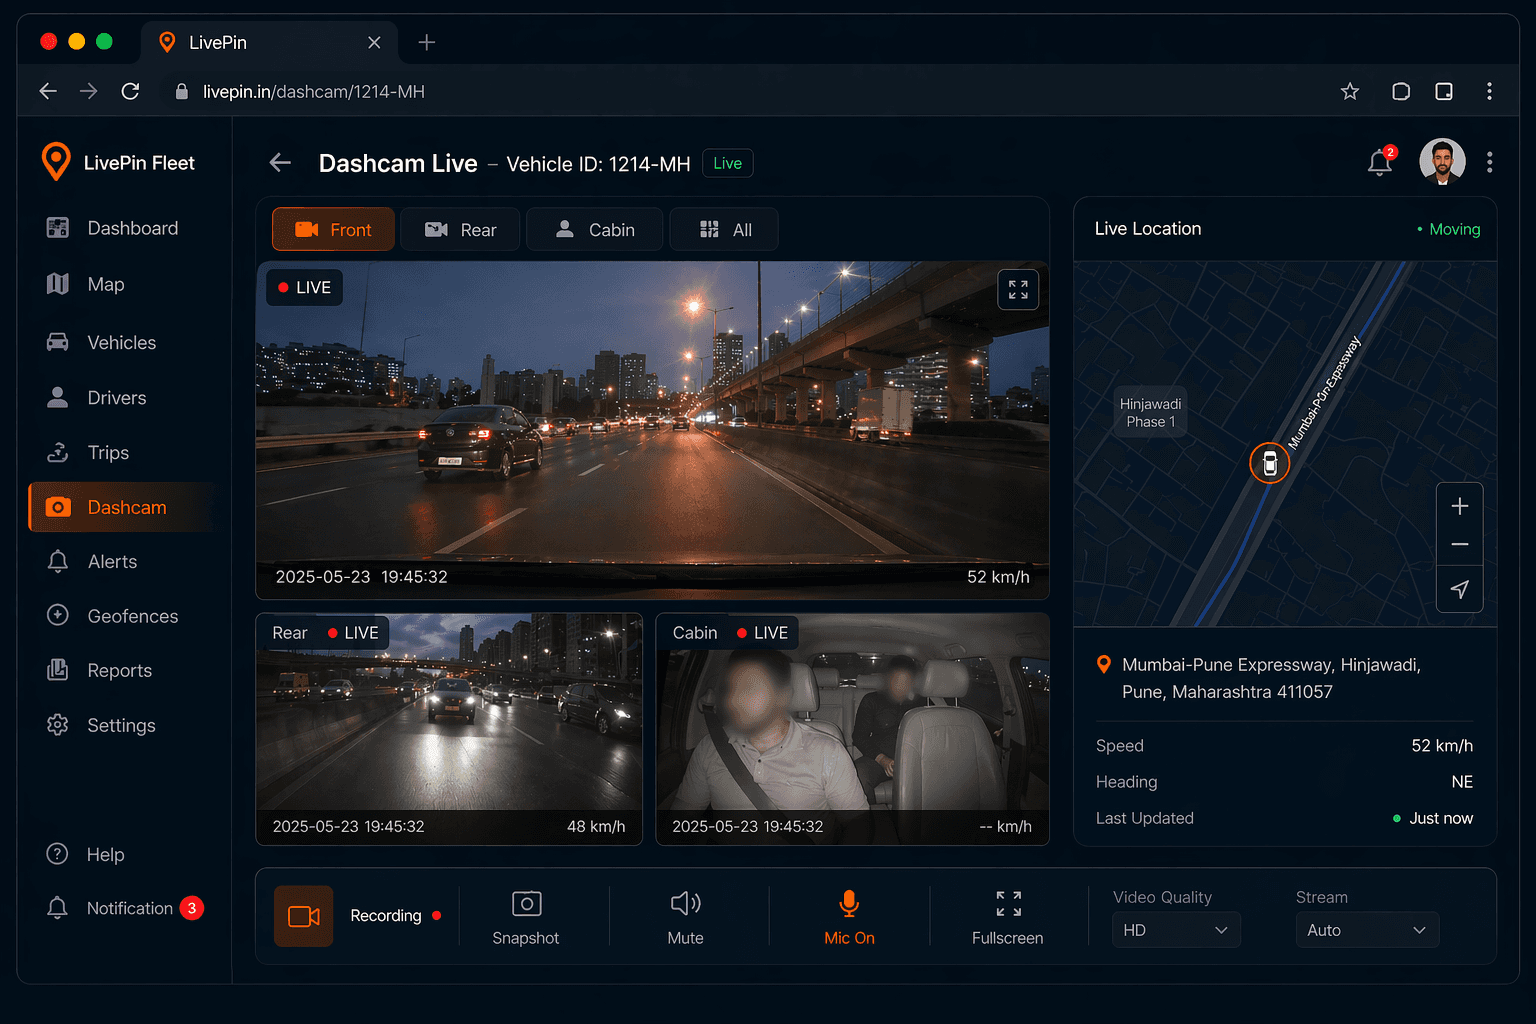This screenshot has width=1536, height=1024.
Task: Open the header three-dot options menu
Action: (1489, 162)
